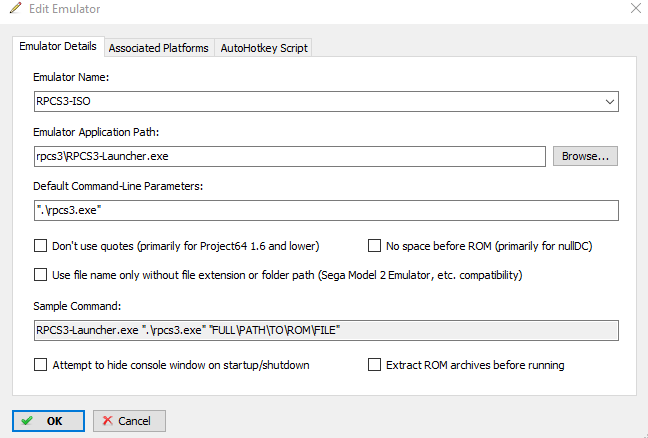The height and width of the screenshot is (438, 648).
Task: Click the Emulator Application Path: label
Action: tap(96, 132)
